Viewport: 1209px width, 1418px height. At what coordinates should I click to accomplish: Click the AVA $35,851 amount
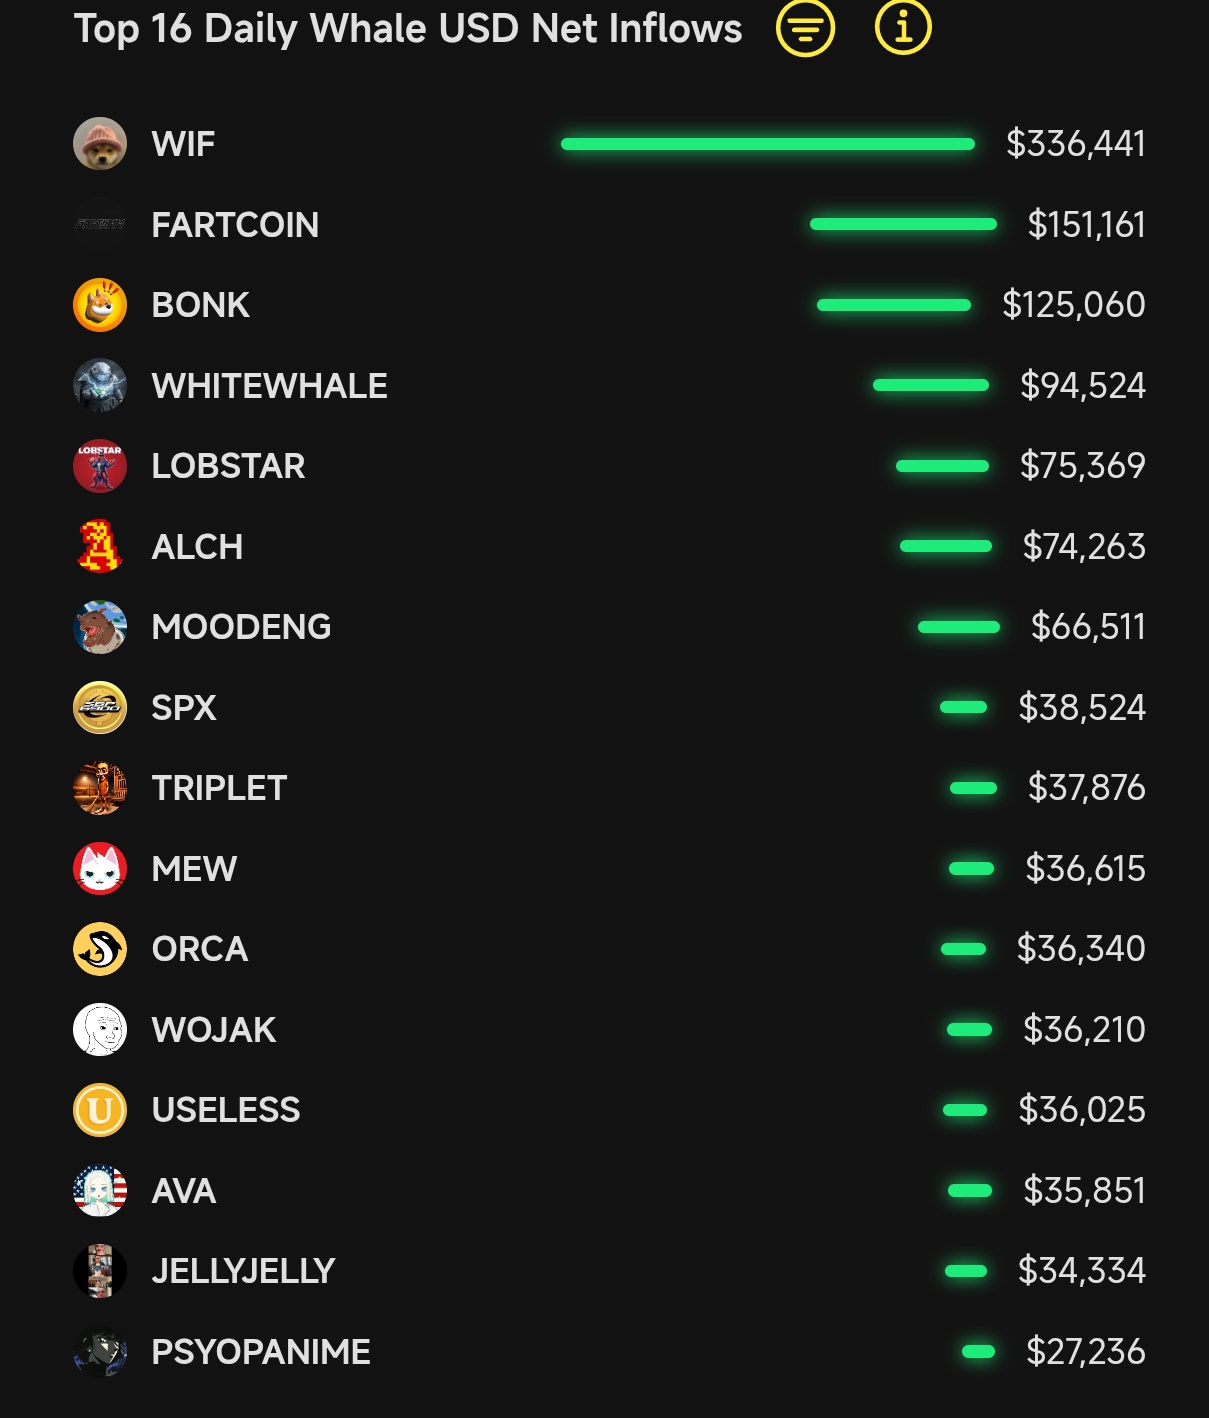[1084, 1191]
